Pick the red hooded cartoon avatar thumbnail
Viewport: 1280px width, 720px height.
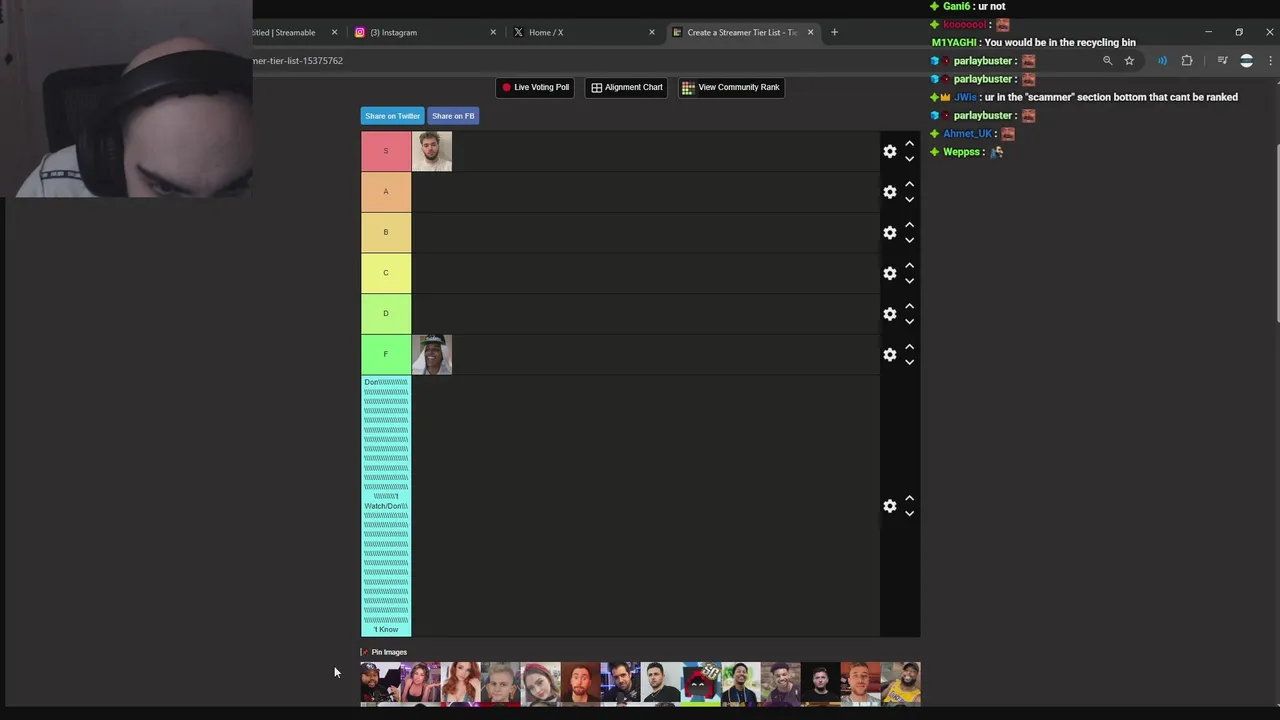coord(701,682)
